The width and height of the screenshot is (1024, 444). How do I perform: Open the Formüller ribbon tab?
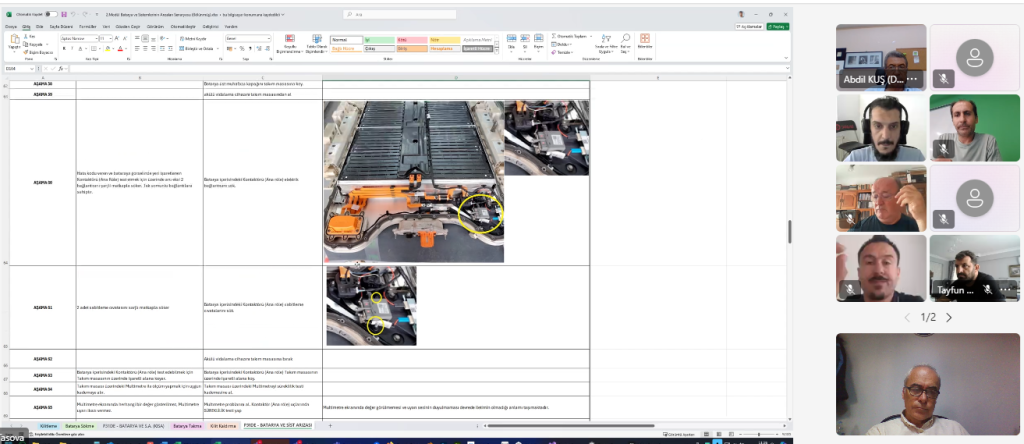tap(89, 27)
